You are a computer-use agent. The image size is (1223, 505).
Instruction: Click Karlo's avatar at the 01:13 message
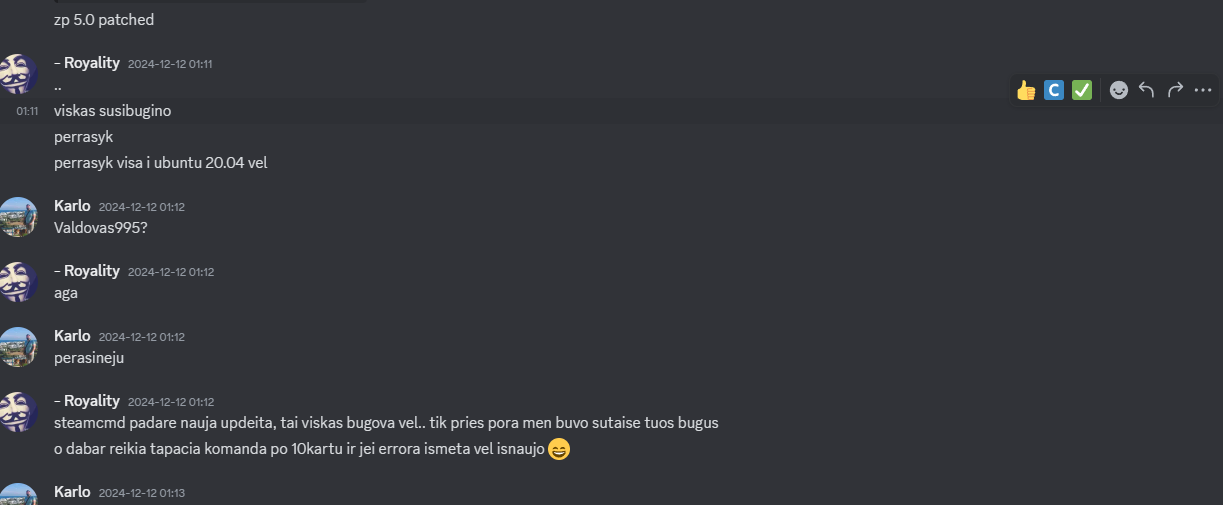(19, 495)
